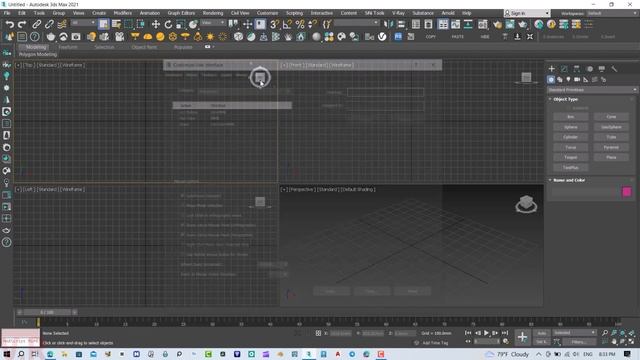This screenshot has width=640, height=360.
Task: Open the Rendering menu
Action: click(x=213, y=13)
